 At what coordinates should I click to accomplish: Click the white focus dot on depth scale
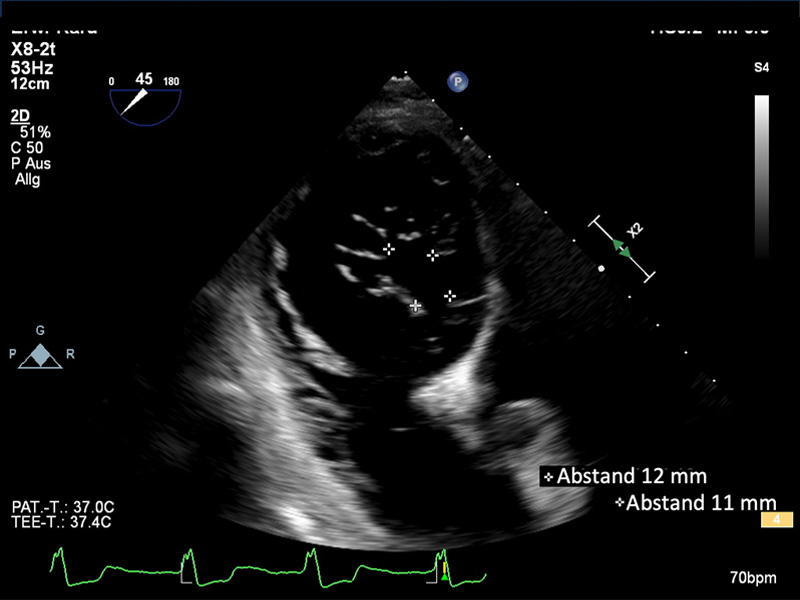pos(600,268)
